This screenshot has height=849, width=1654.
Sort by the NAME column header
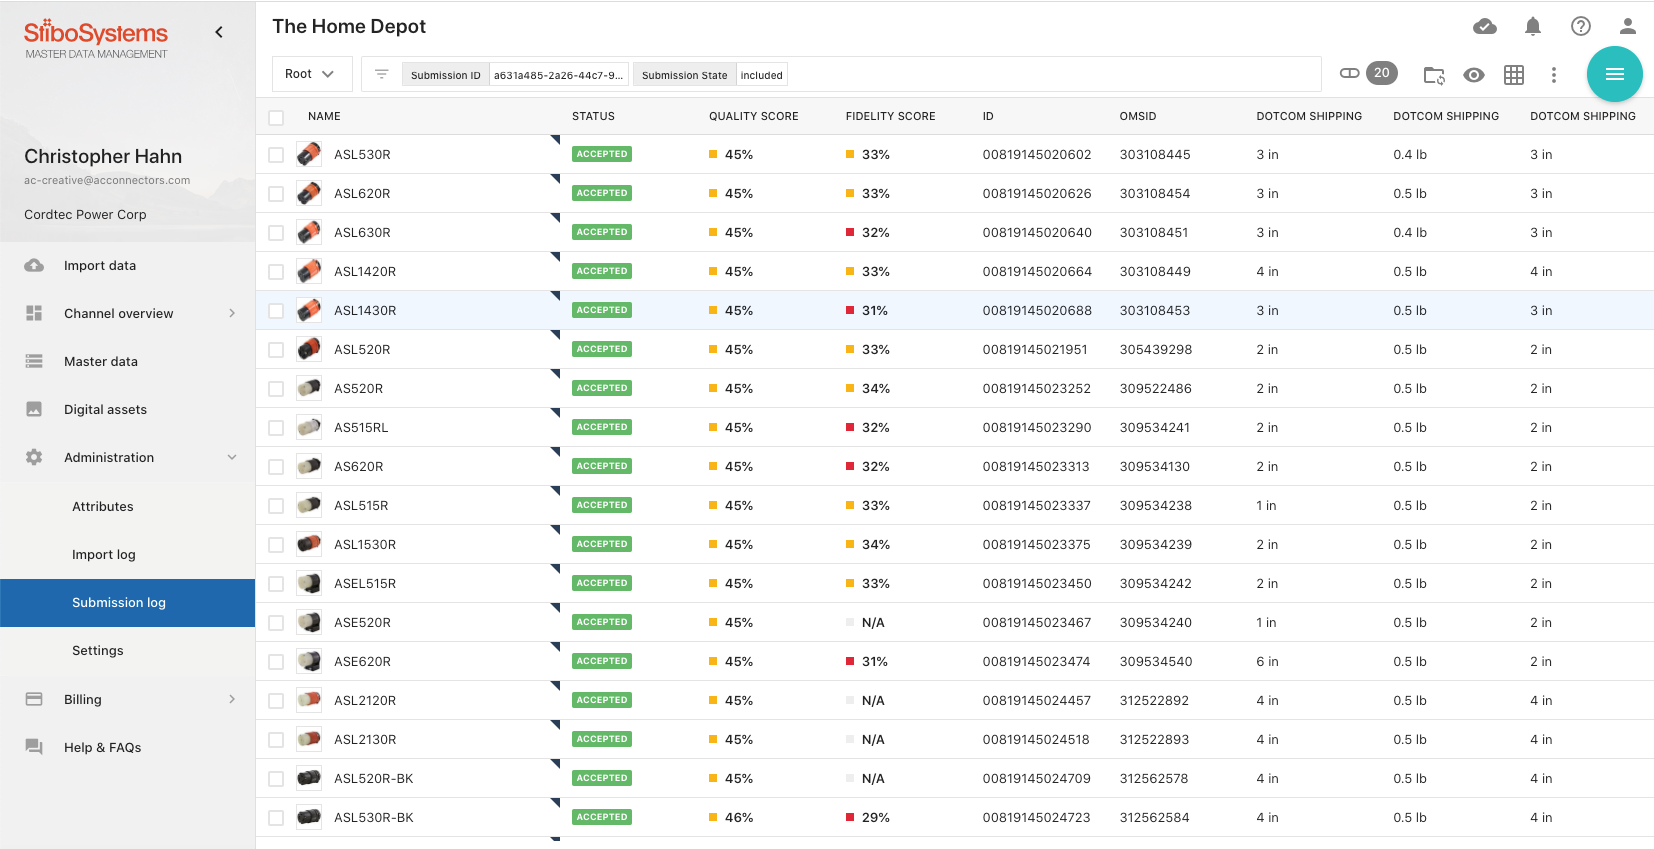tap(324, 116)
